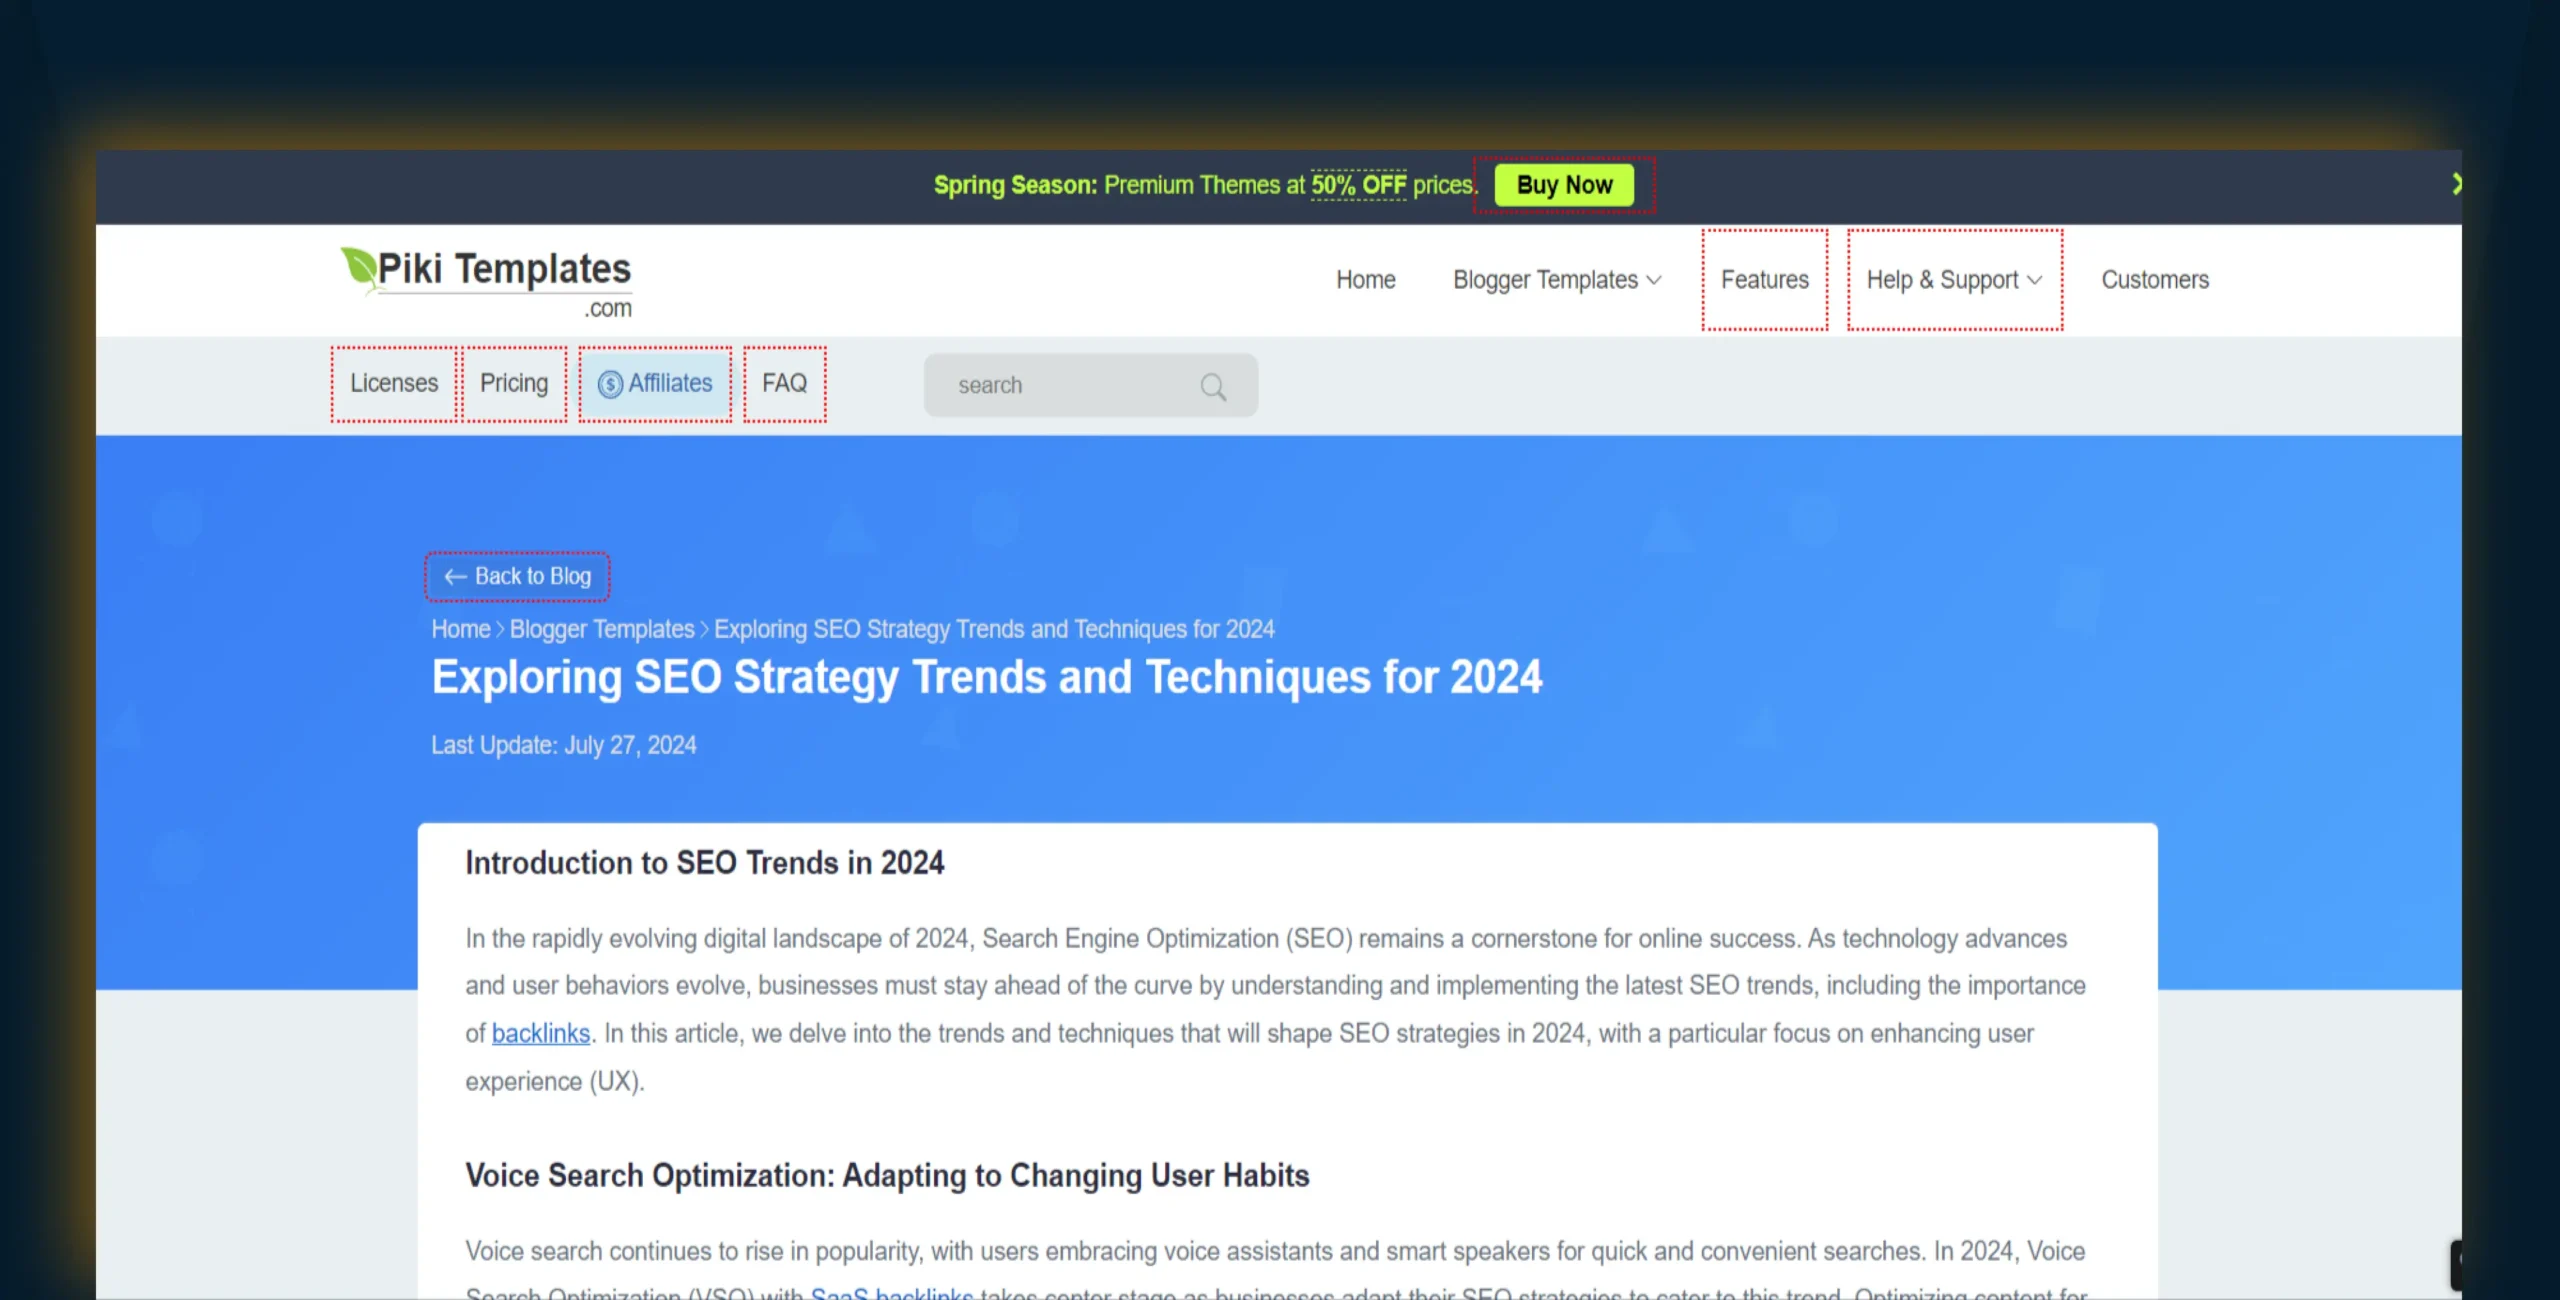
Task: Click the back arrow in Back to Blog
Action: (x=455, y=577)
